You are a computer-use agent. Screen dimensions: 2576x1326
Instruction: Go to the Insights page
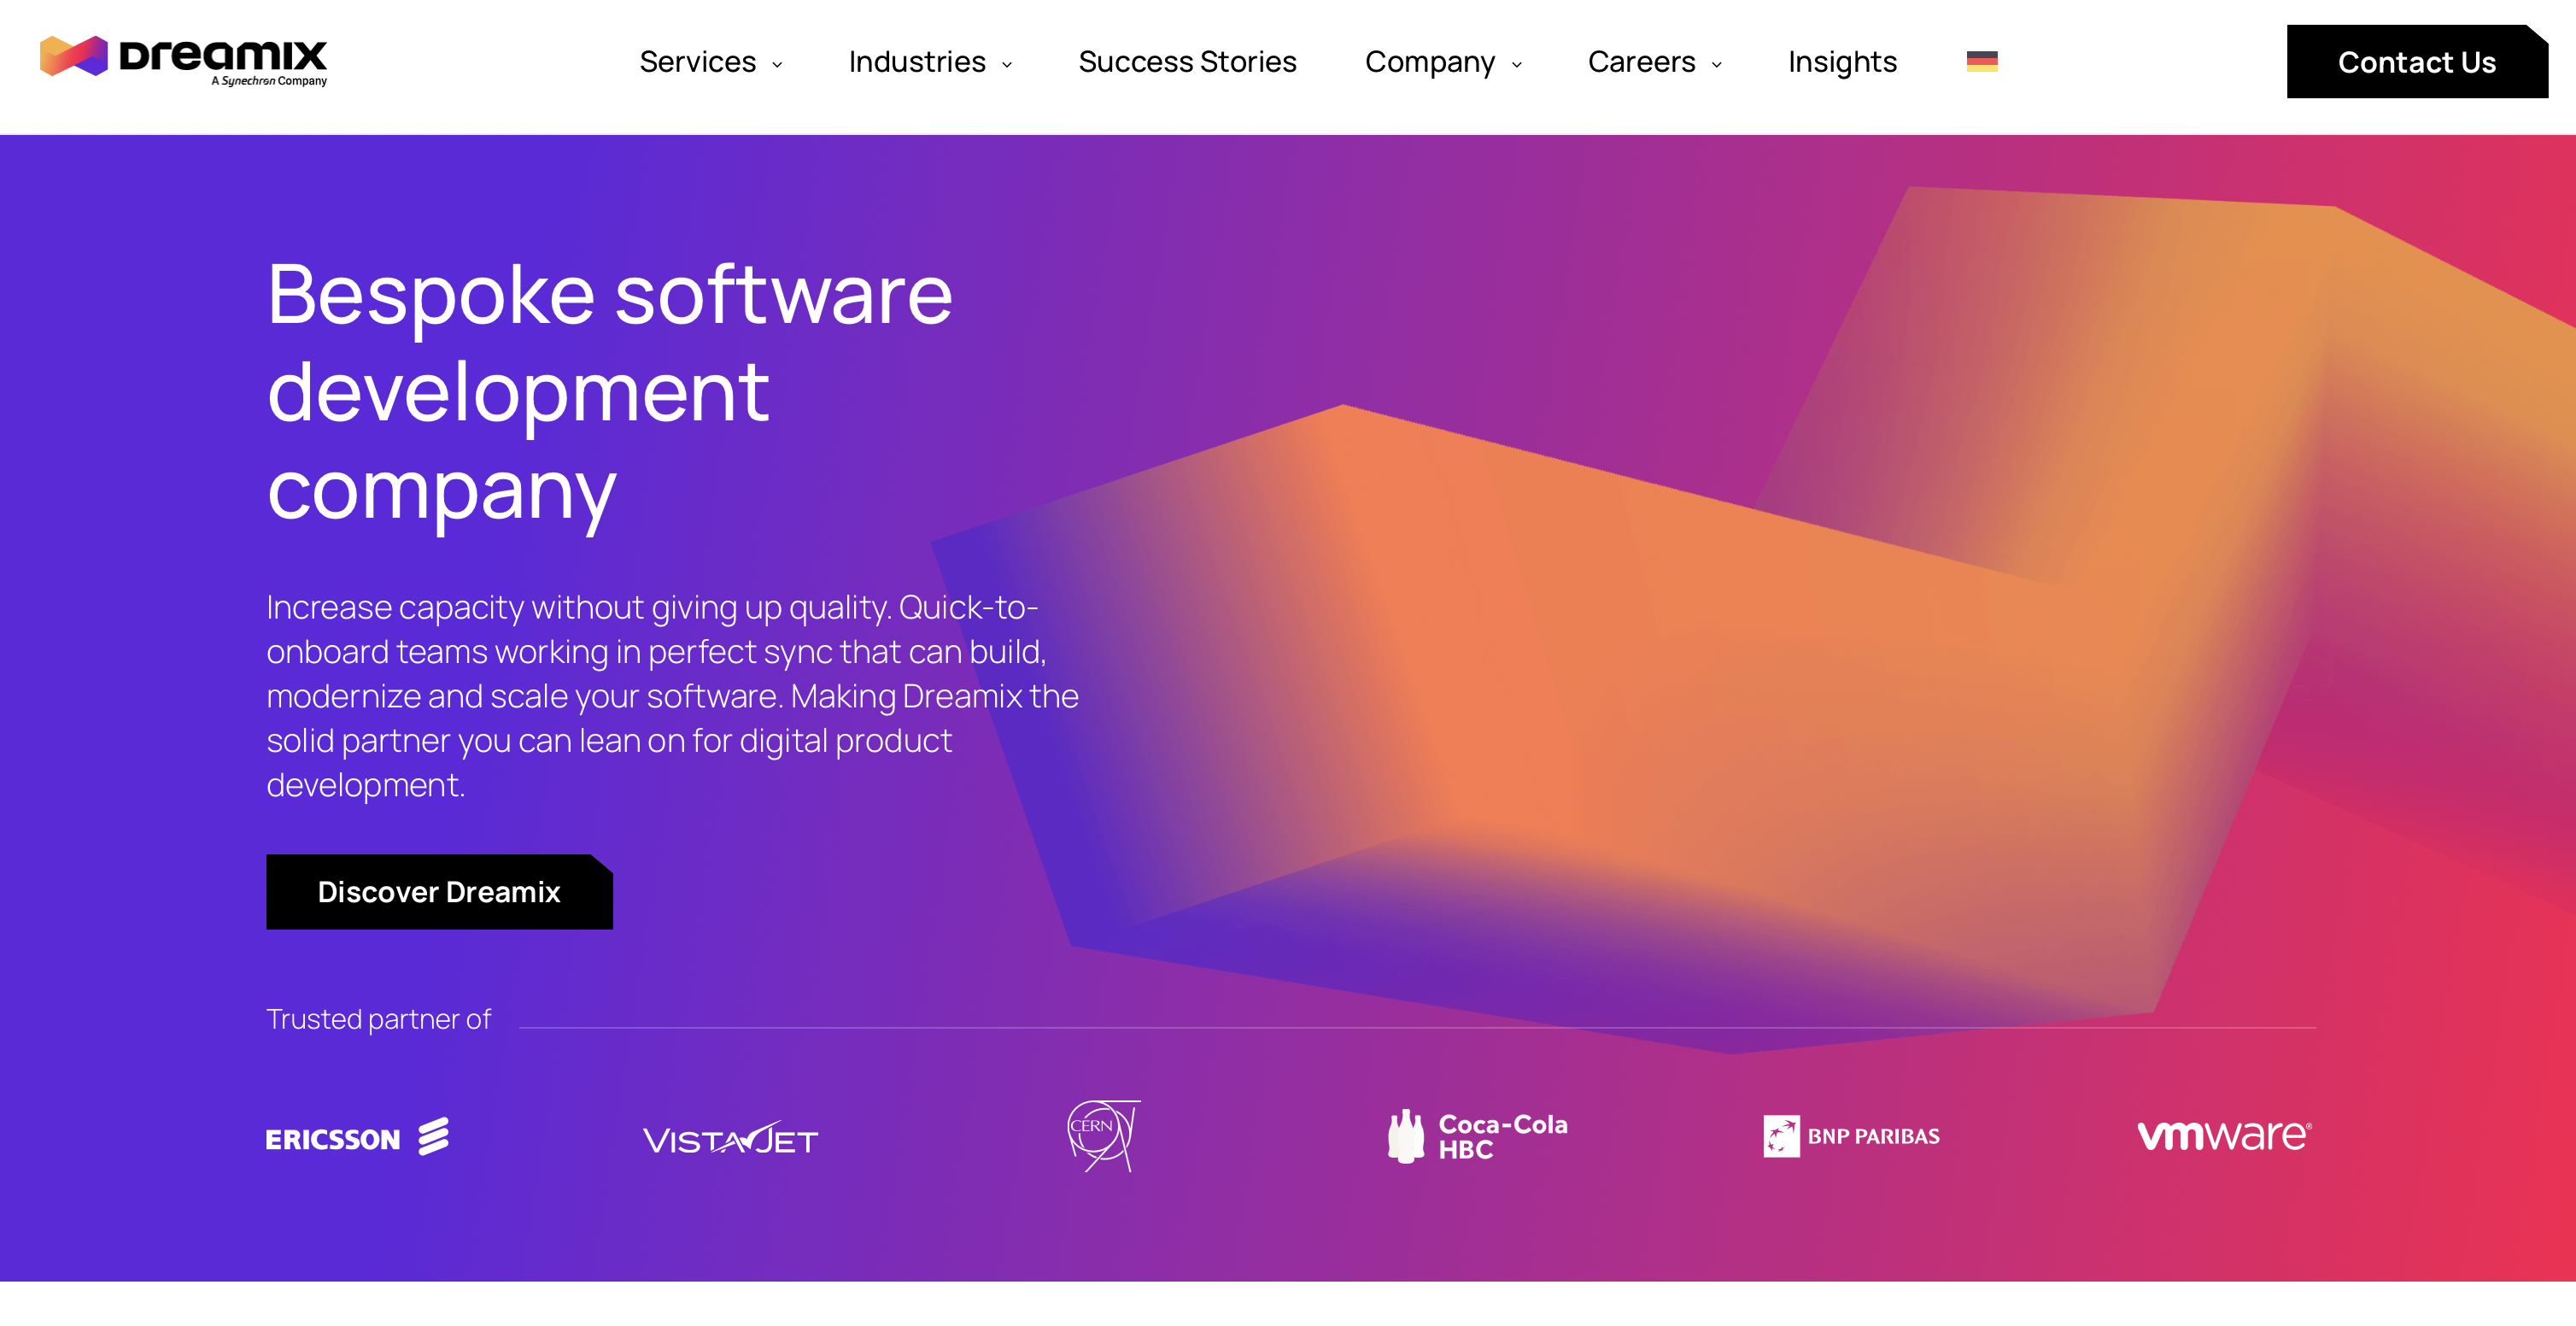click(x=1842, y=62)
